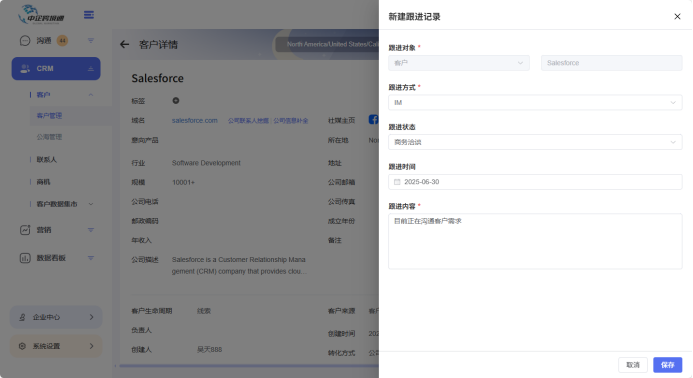
Task: Select 客户 in the sidebar
Action: coord(43,95)
